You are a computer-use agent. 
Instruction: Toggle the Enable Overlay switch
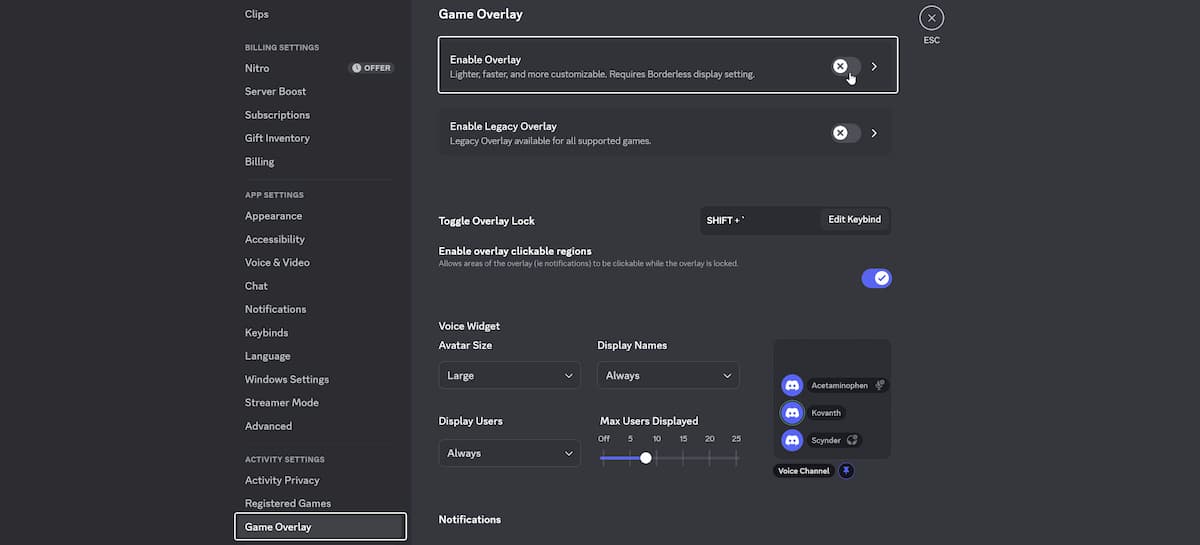[x=846, y=66]
